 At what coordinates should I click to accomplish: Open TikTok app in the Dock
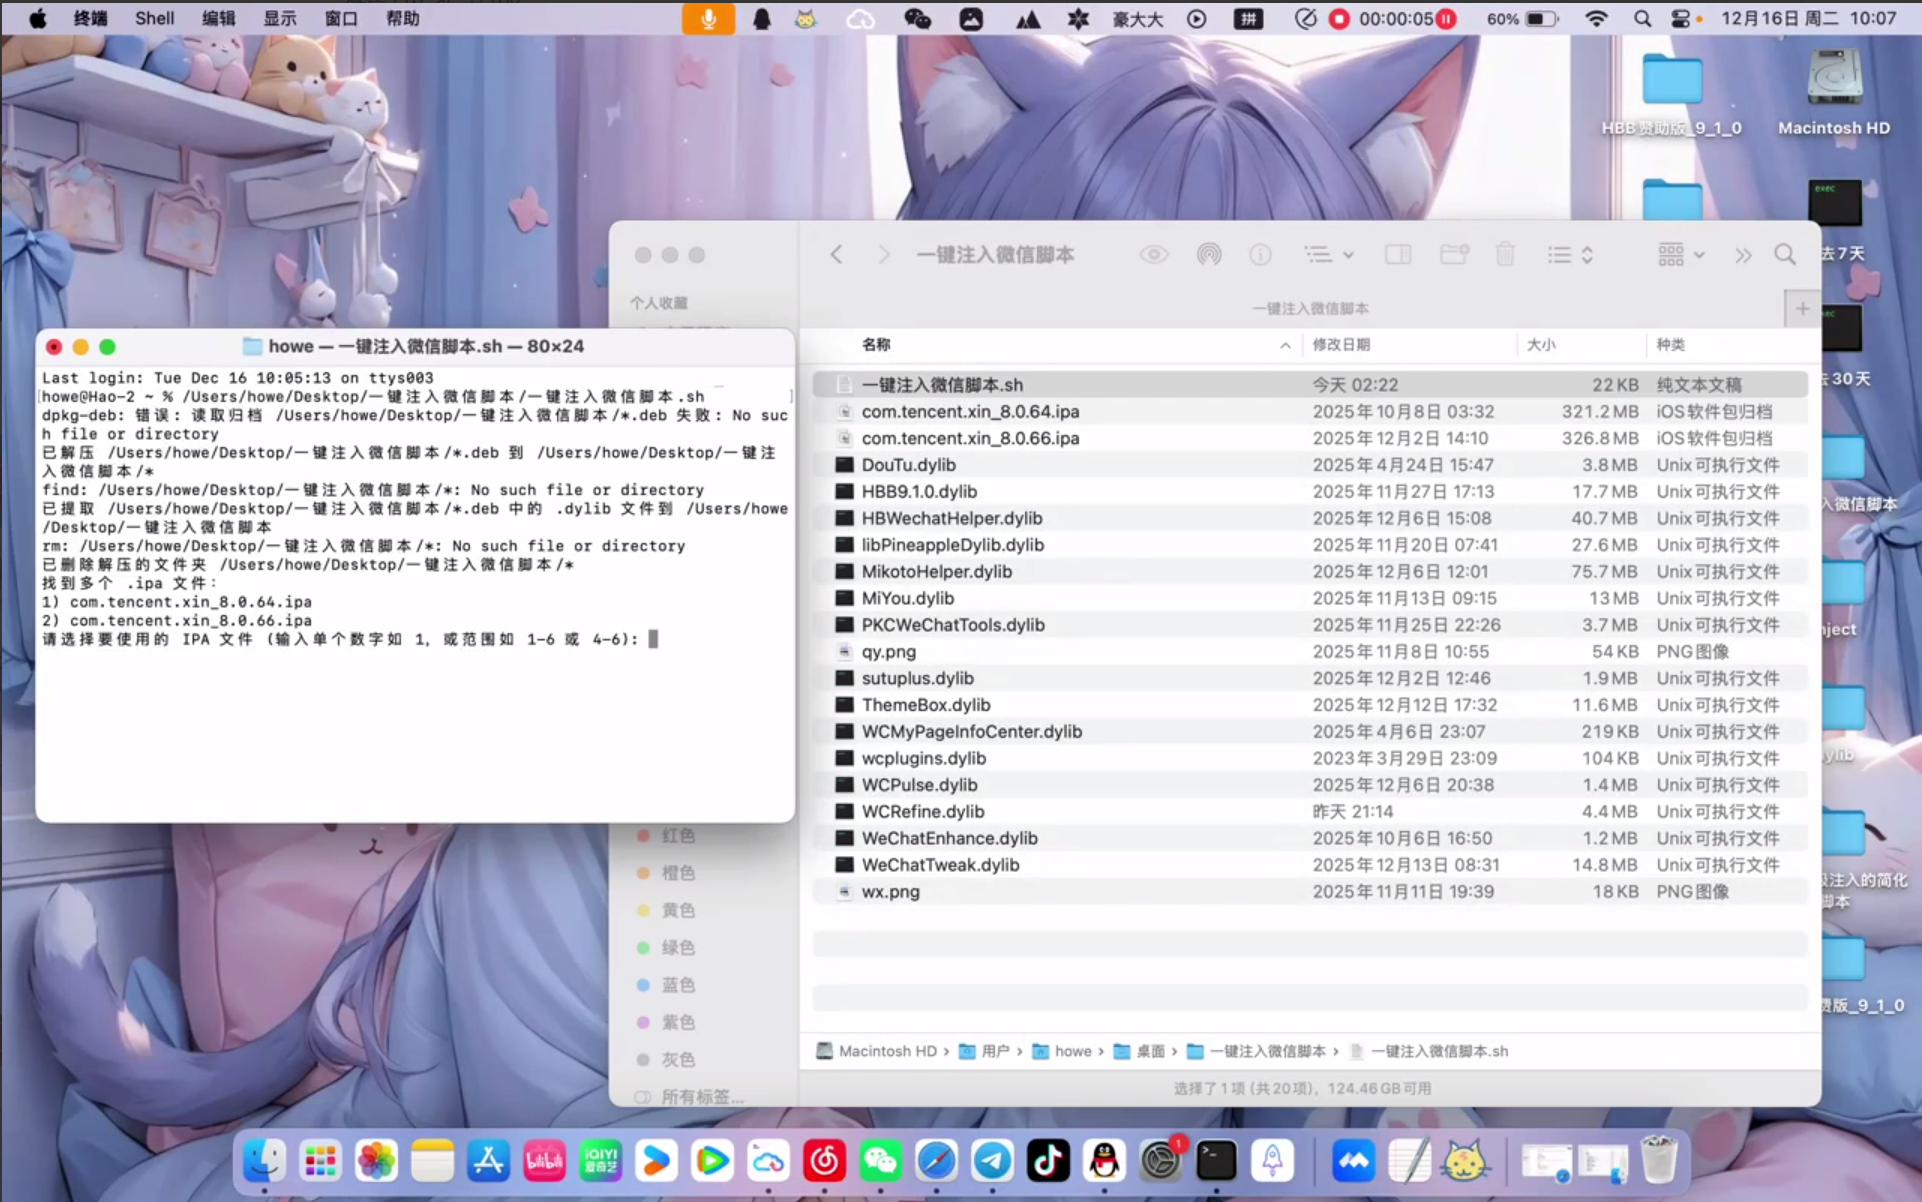[1048, 1161]
